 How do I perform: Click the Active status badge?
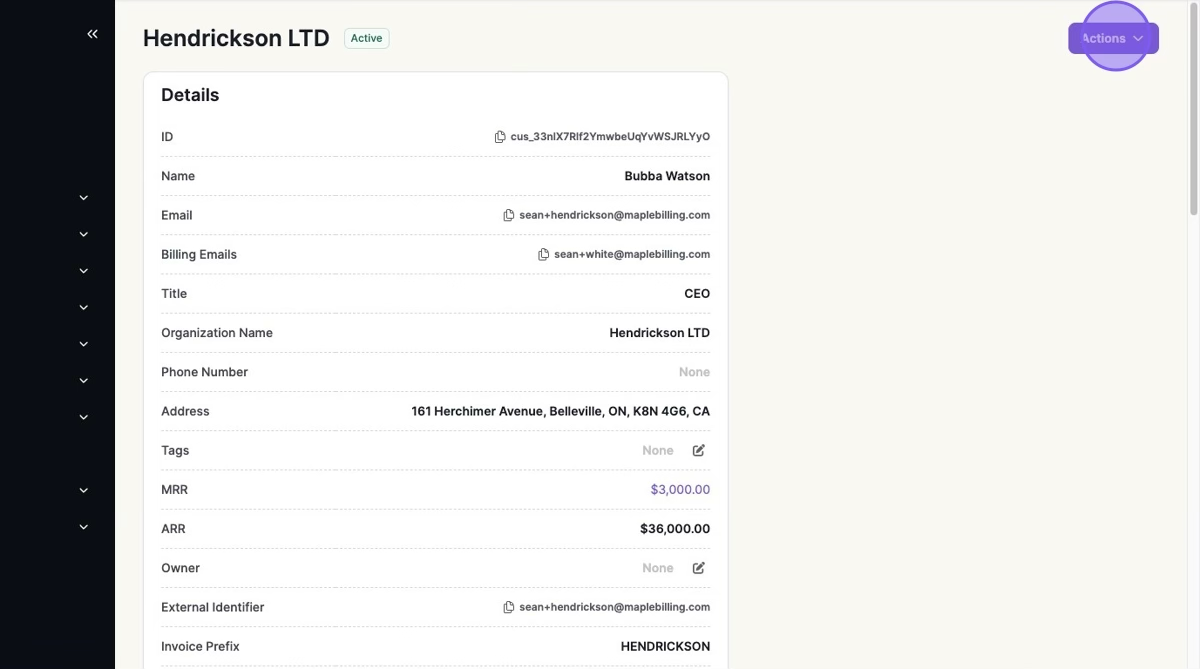pyautogui.click(x=366, y=38)
